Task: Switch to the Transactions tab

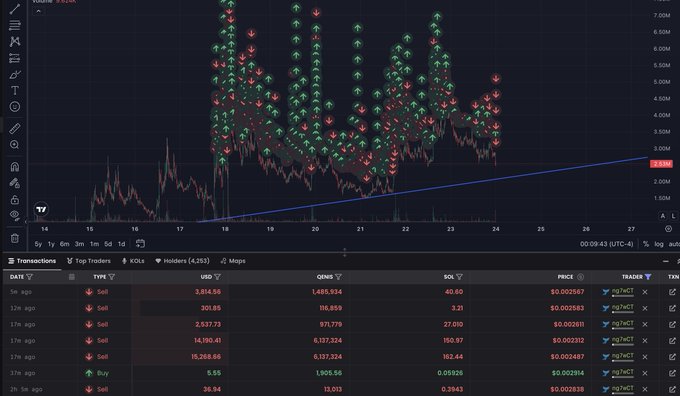Action: (32, 261)
